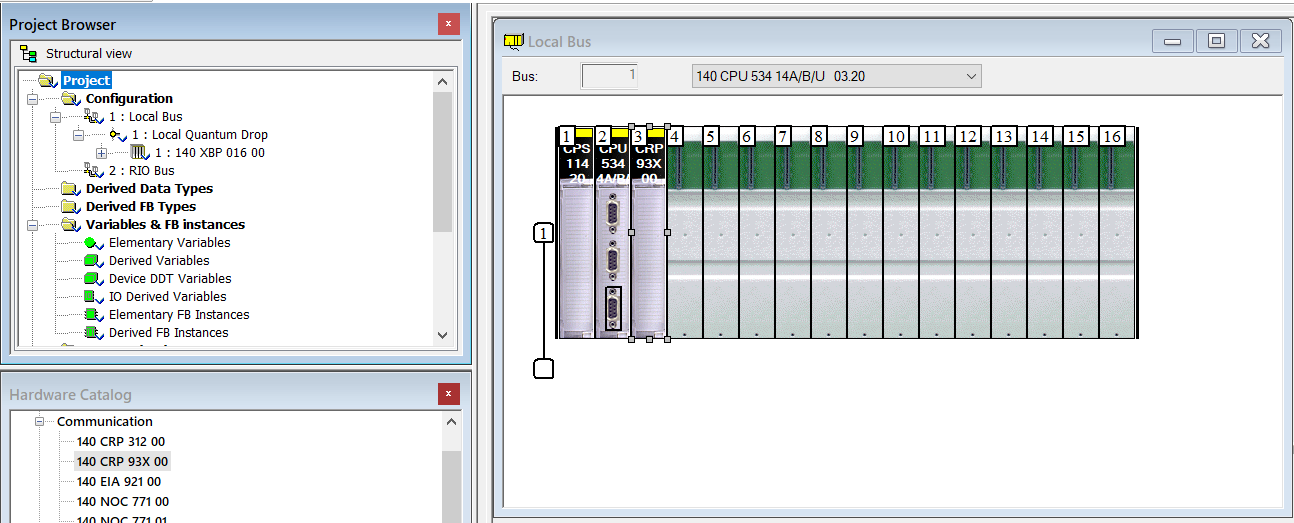
Task: Select 140 CRP 93X 00 in catalog
Action: (x=122, y=462)
